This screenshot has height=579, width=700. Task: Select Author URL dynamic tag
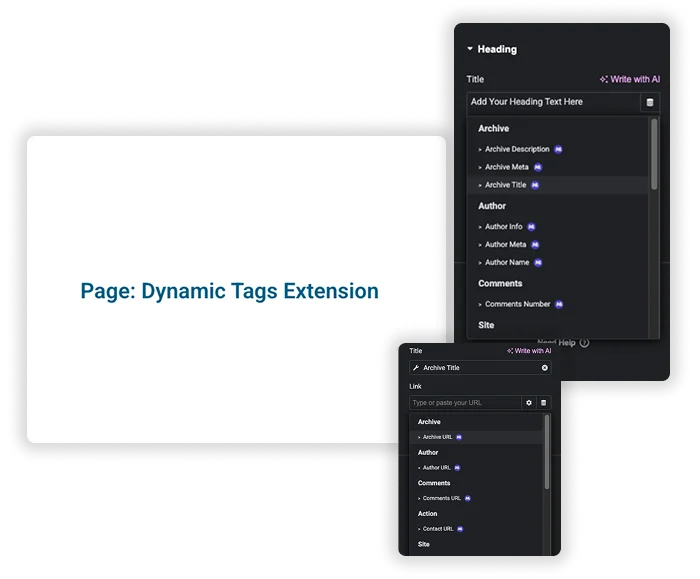tap(437, 468)
